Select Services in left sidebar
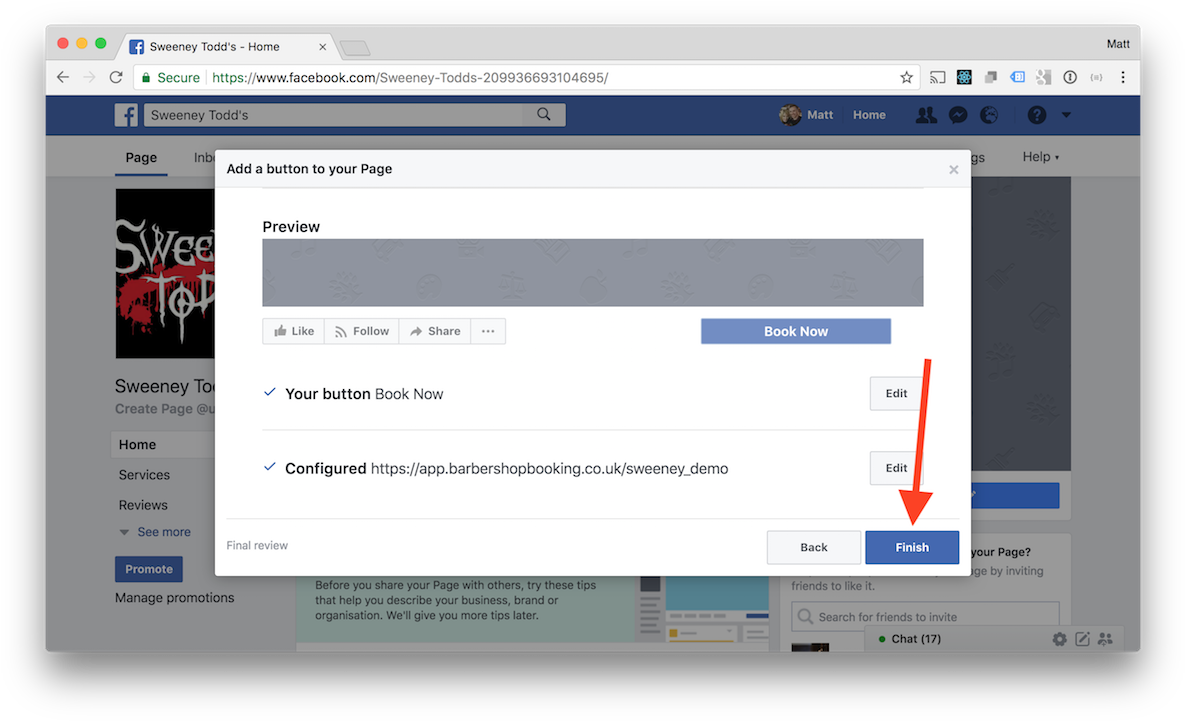The width and height of the screenshot is (1185, 721). click(144, 475)
